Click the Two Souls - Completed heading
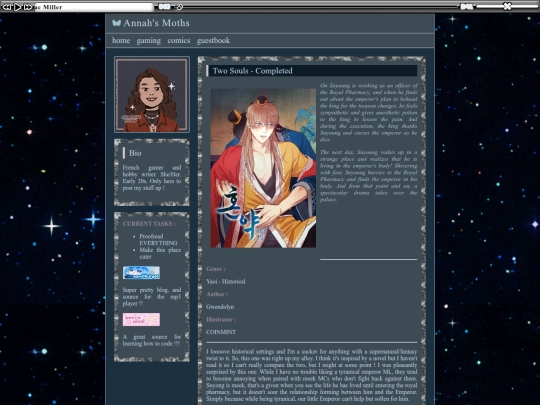Viewport: 540px width, 405px height. tap(252, 71)
